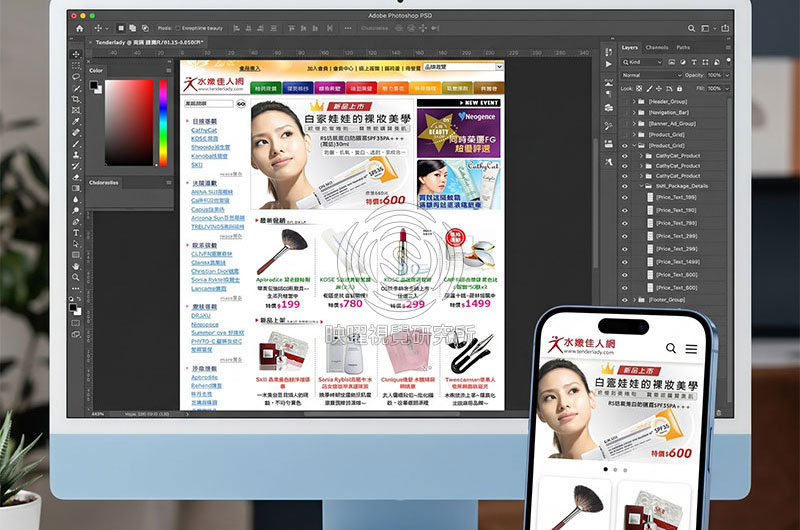Click foreground swatch in Color panel
The width and height of the screenshot is (800, 530).
(93, 85)
